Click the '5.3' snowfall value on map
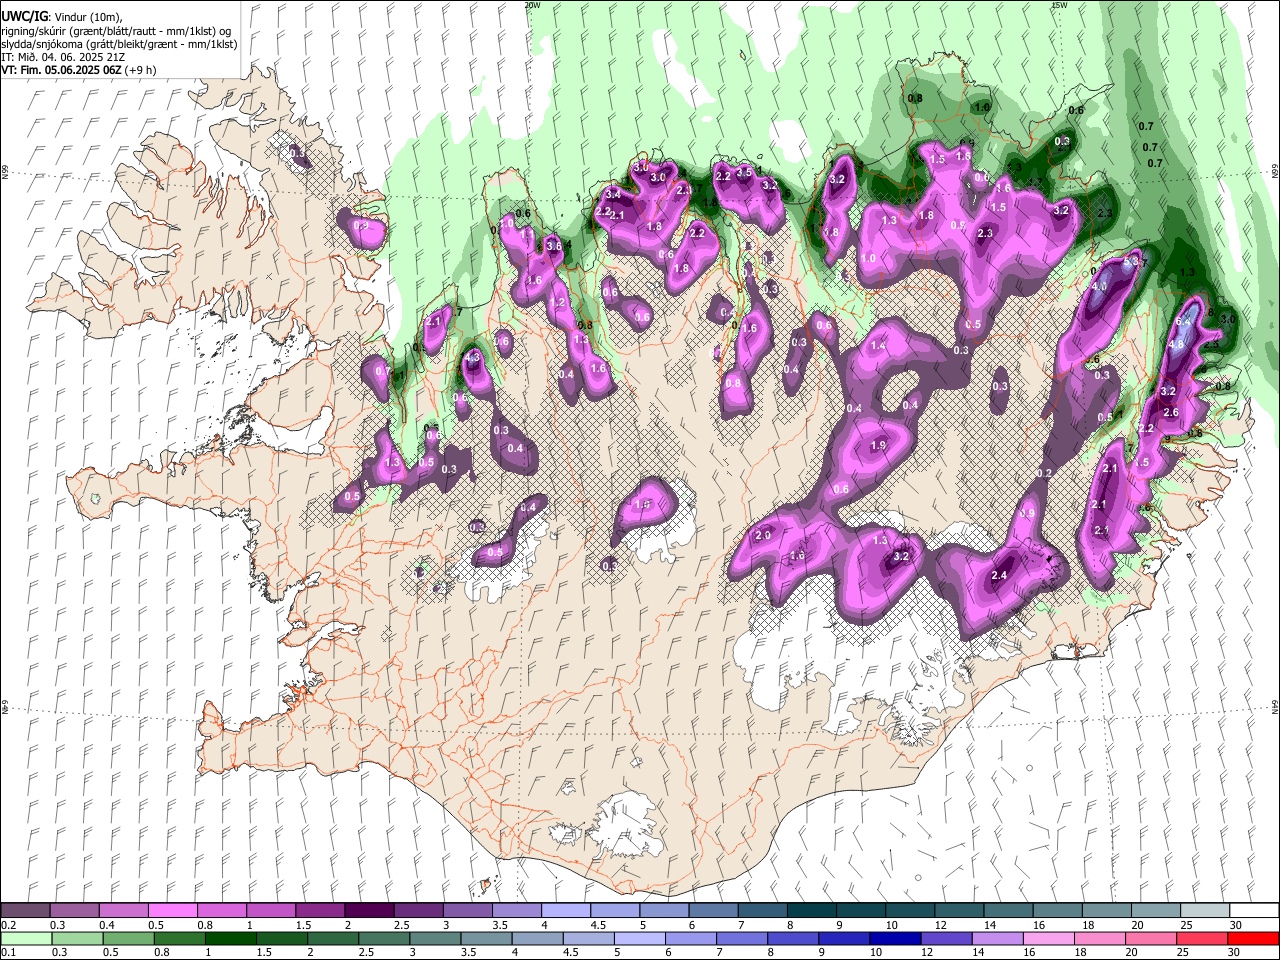This screenshot has height=960, width=1280. 1132,263
